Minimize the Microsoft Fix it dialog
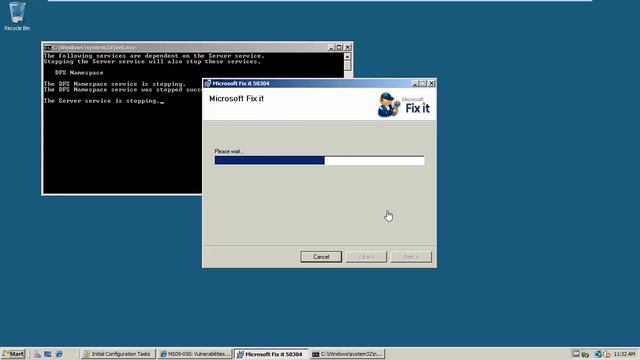The width and height of the screenshot is (640, 360). point(415,83)
